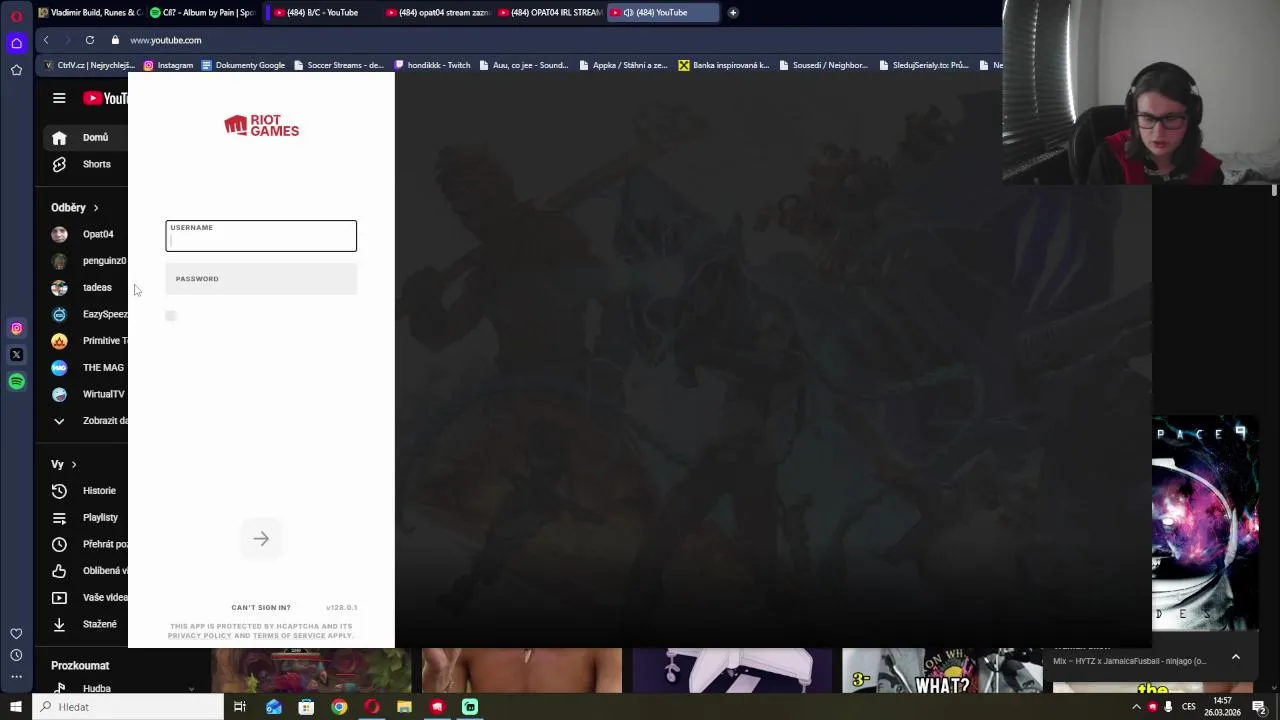Open the YouTube Shorts icon in sidebar
The width and height of the screenshot is (1280, 720).
(x=59, y=164)
